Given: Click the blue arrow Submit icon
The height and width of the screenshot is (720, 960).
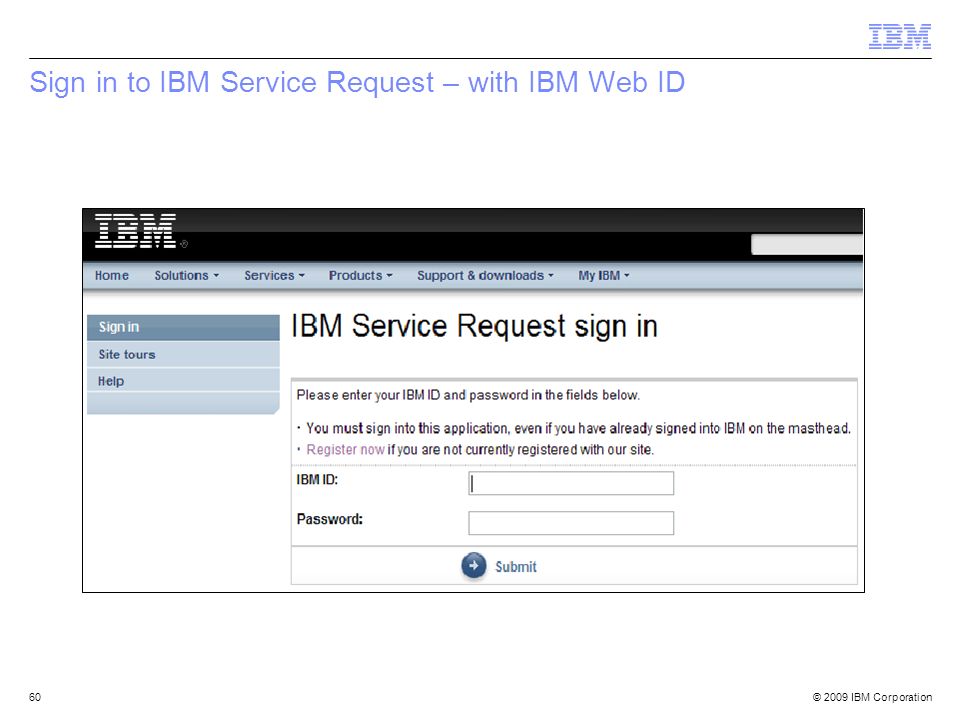Looking at the screenshot, I should pyautogui.click(x=473, y=566).
